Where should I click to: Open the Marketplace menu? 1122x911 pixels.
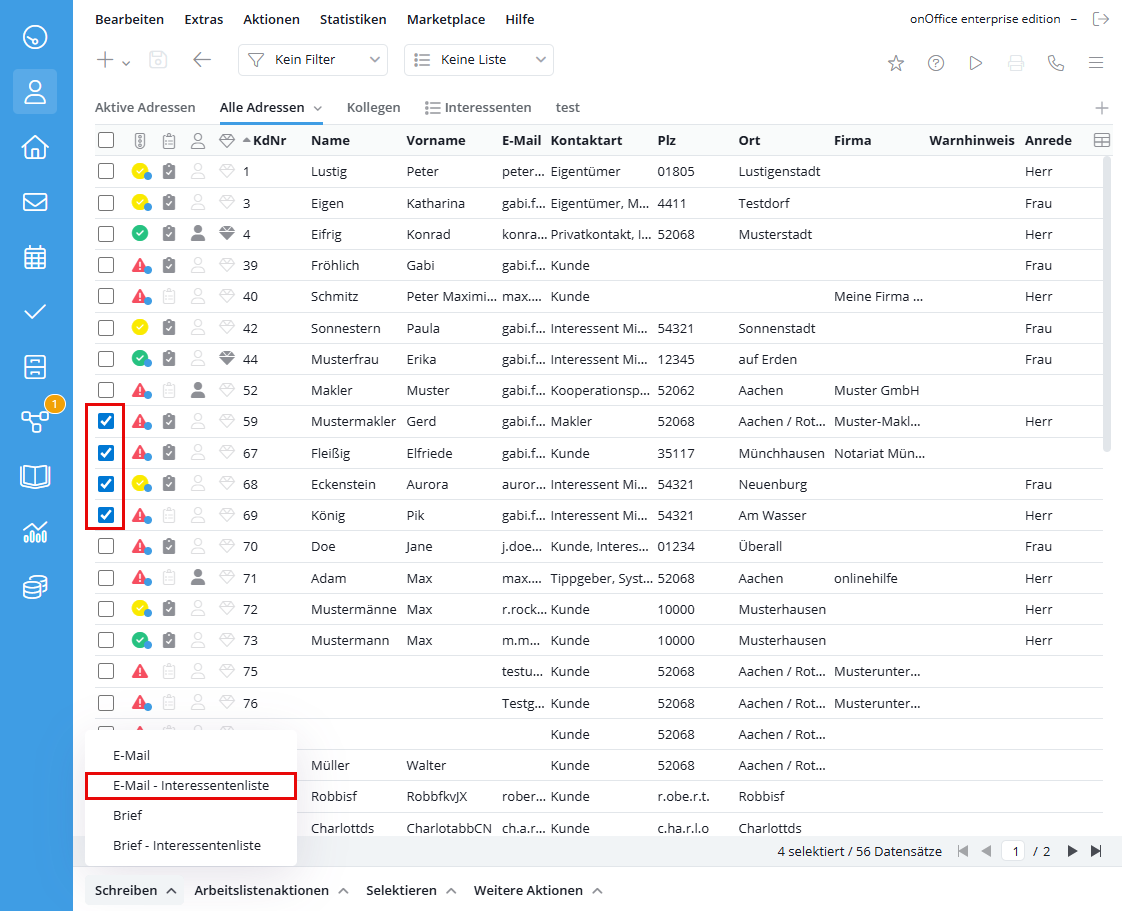pos(446,19)
